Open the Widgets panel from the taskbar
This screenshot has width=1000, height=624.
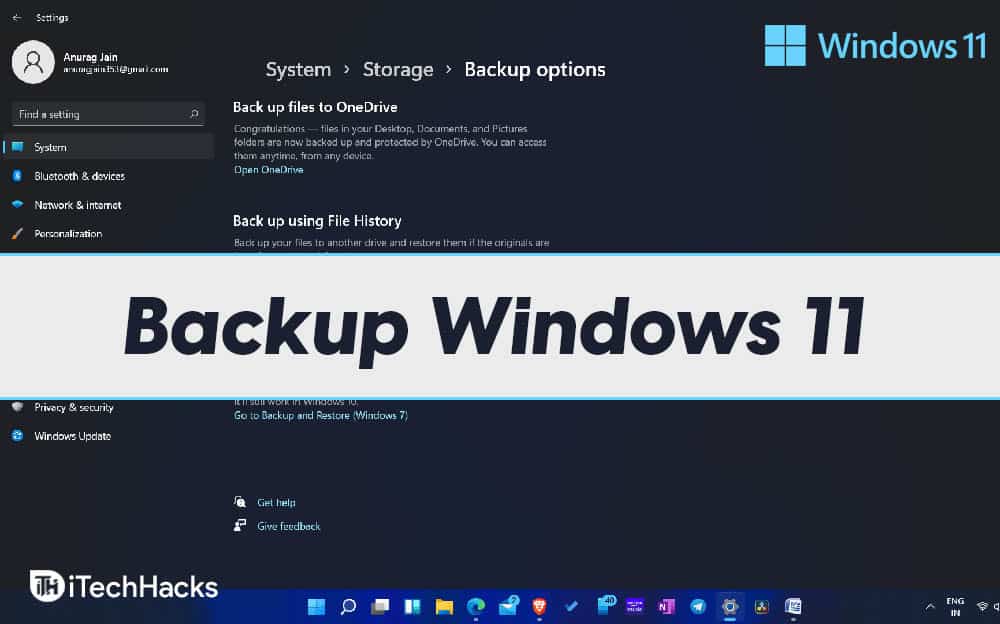(x=412, y=606)
